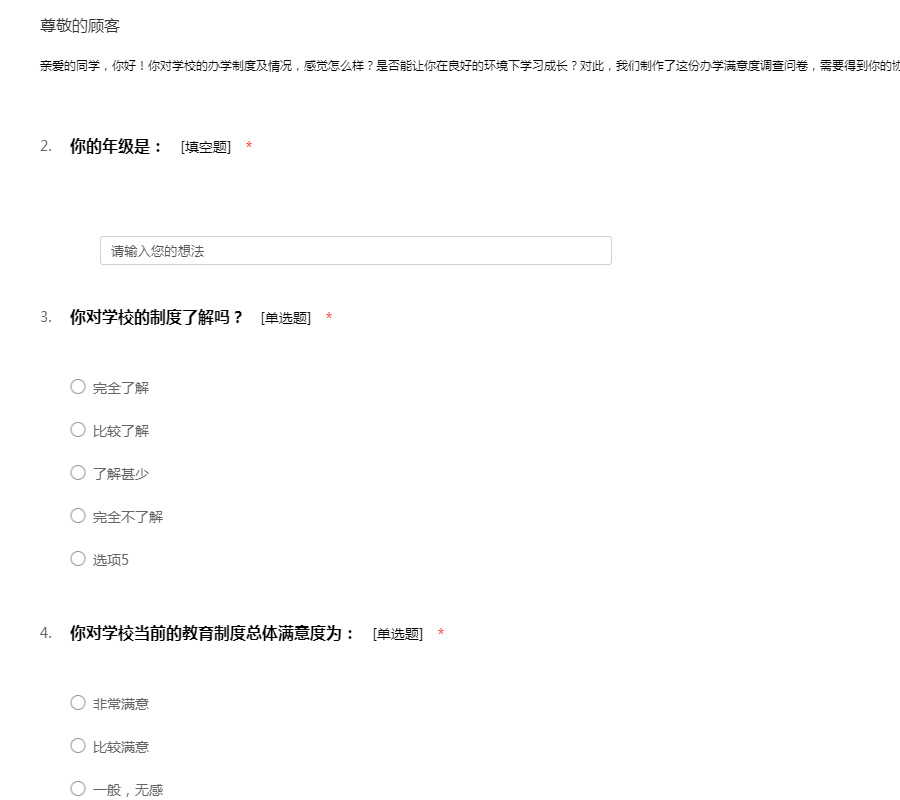Click the red required asterisk on question 4
Image resolution: width=900 pixels, height=800 pixels.
(x=441, y=634)
